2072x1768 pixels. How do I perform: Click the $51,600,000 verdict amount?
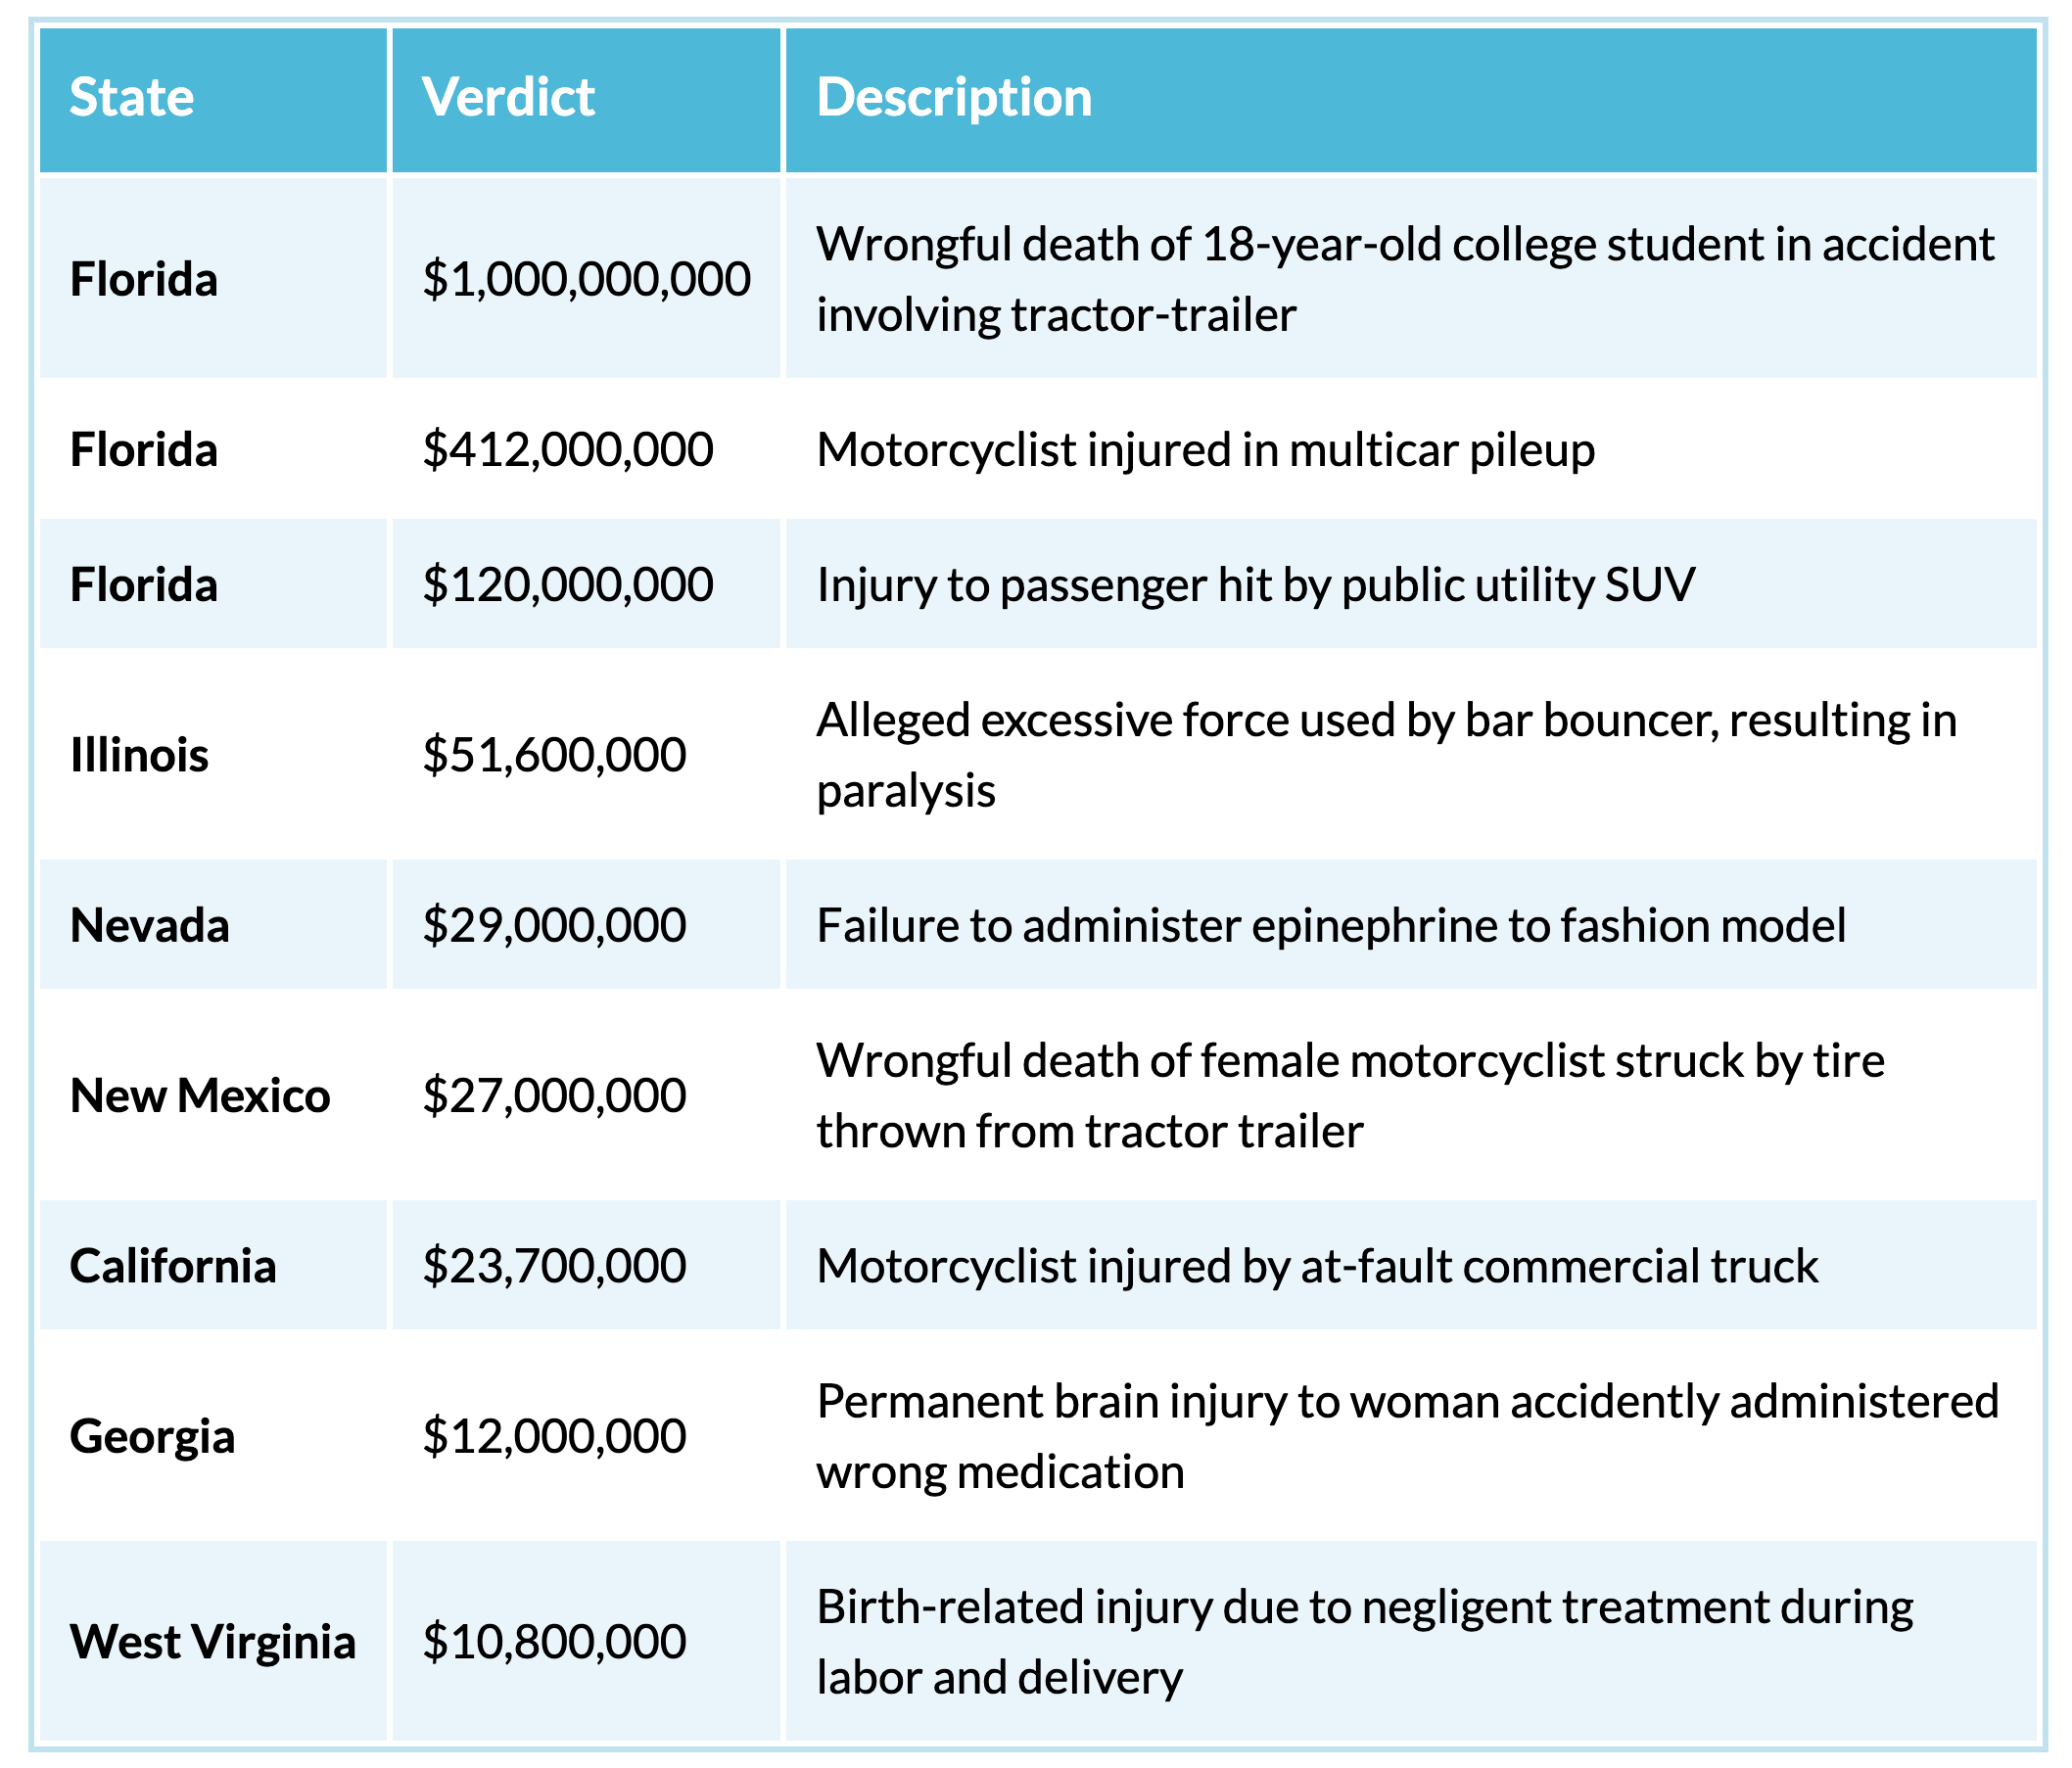[554, 755]
